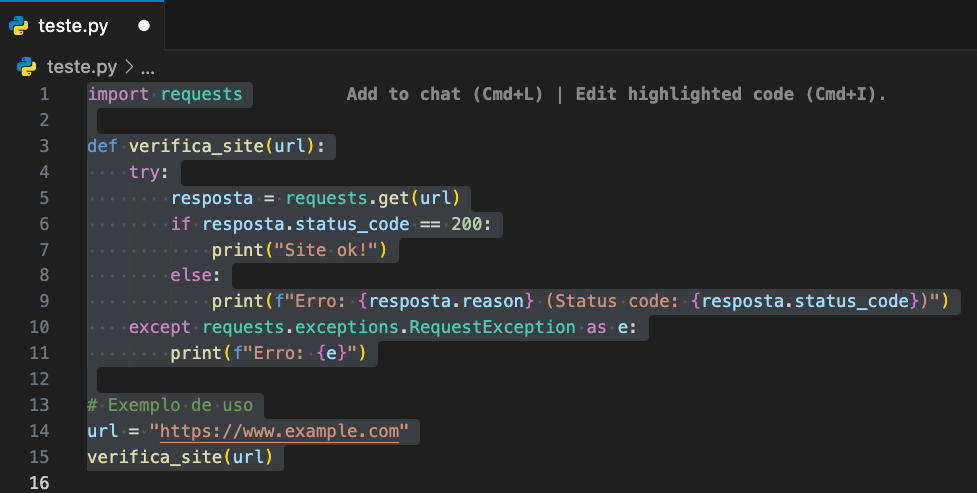Click RequestException in the except line

492,327
